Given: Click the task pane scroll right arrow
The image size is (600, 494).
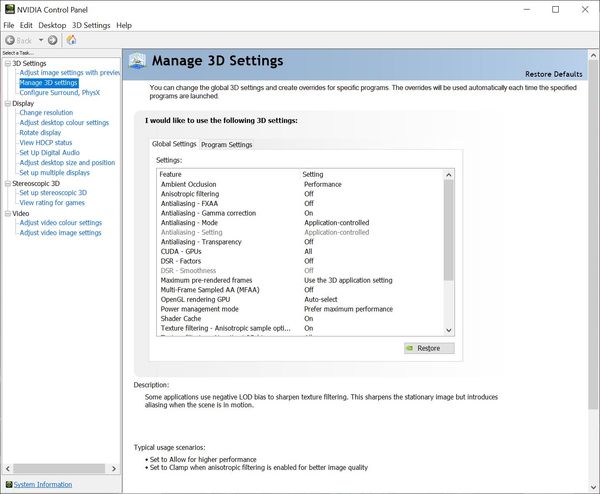Looking at the screenshot, I should pyautogui.click(x=114, y=468).
